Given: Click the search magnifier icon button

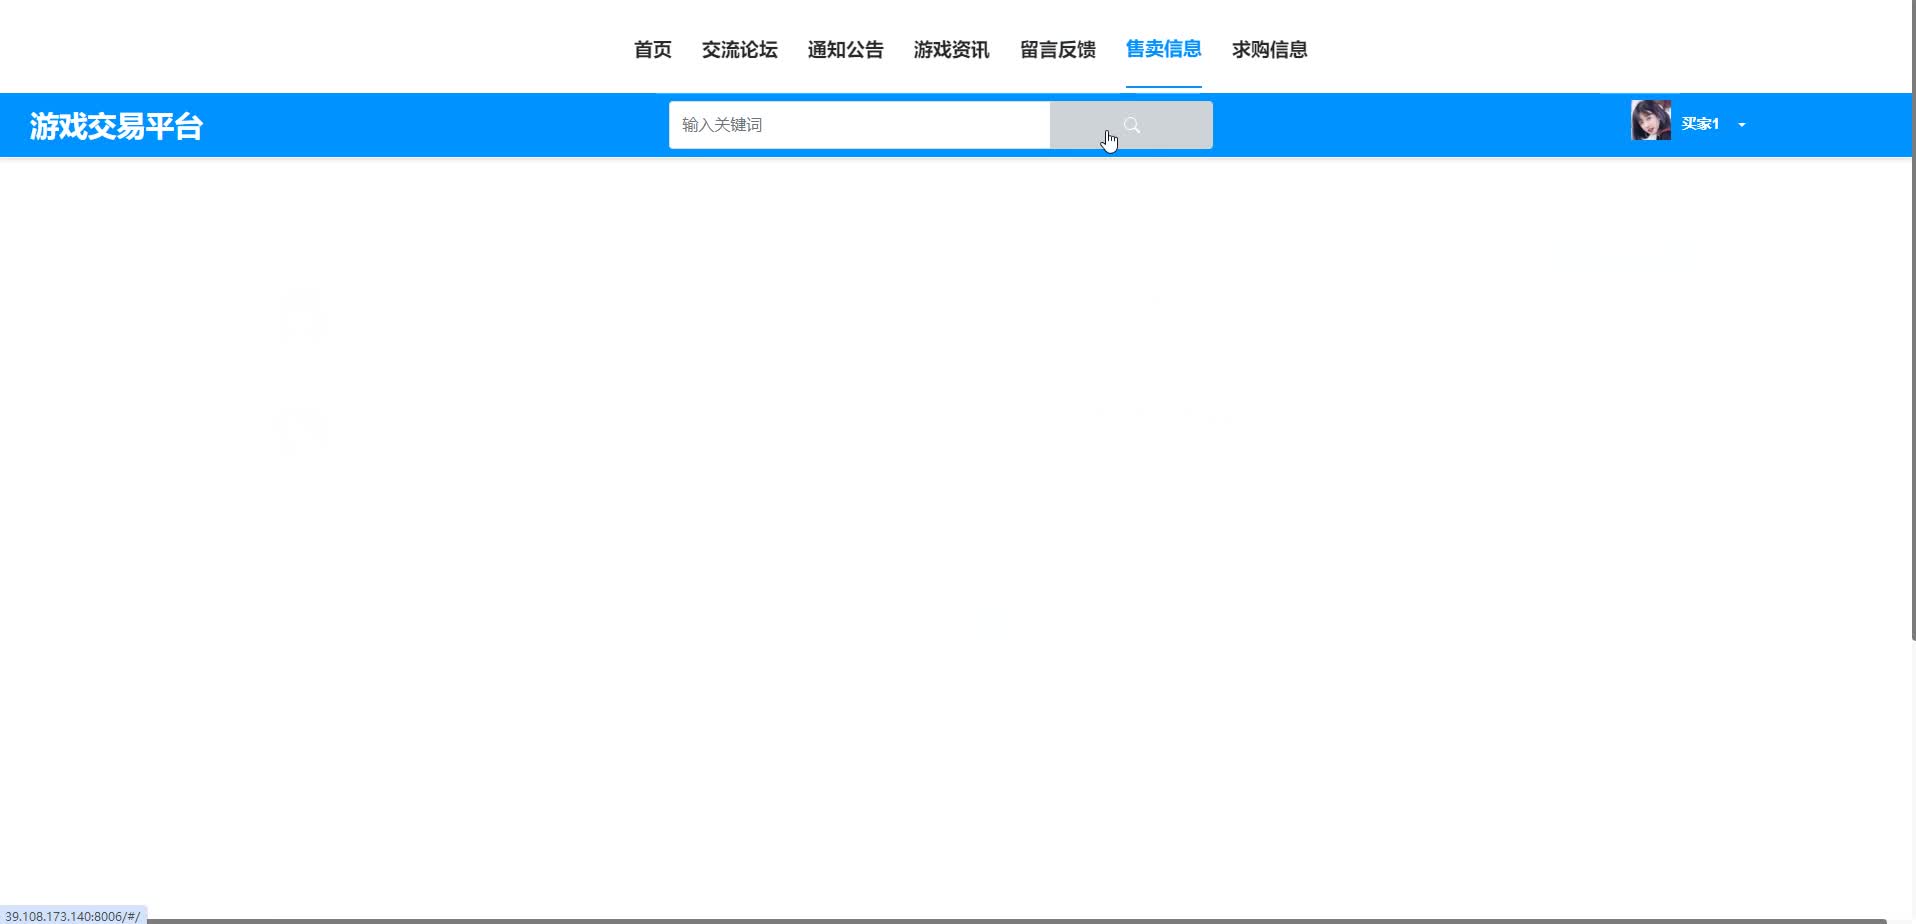Looking at the screenshot, I should (1131, 125).
